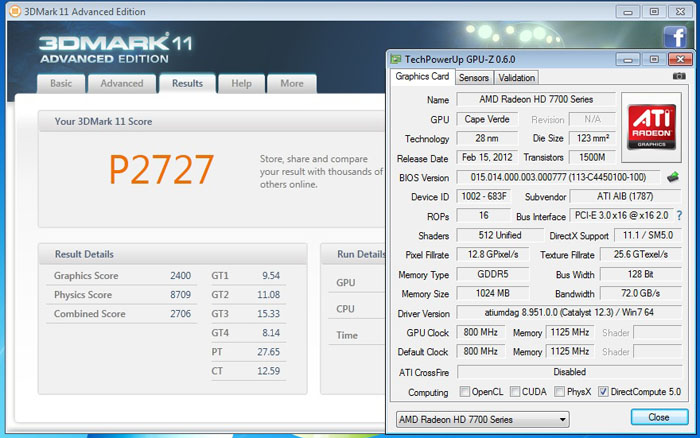Screen dimensions: 700x438
Task: Click the PT value 27.65
Action: click(x=268, y=352)
